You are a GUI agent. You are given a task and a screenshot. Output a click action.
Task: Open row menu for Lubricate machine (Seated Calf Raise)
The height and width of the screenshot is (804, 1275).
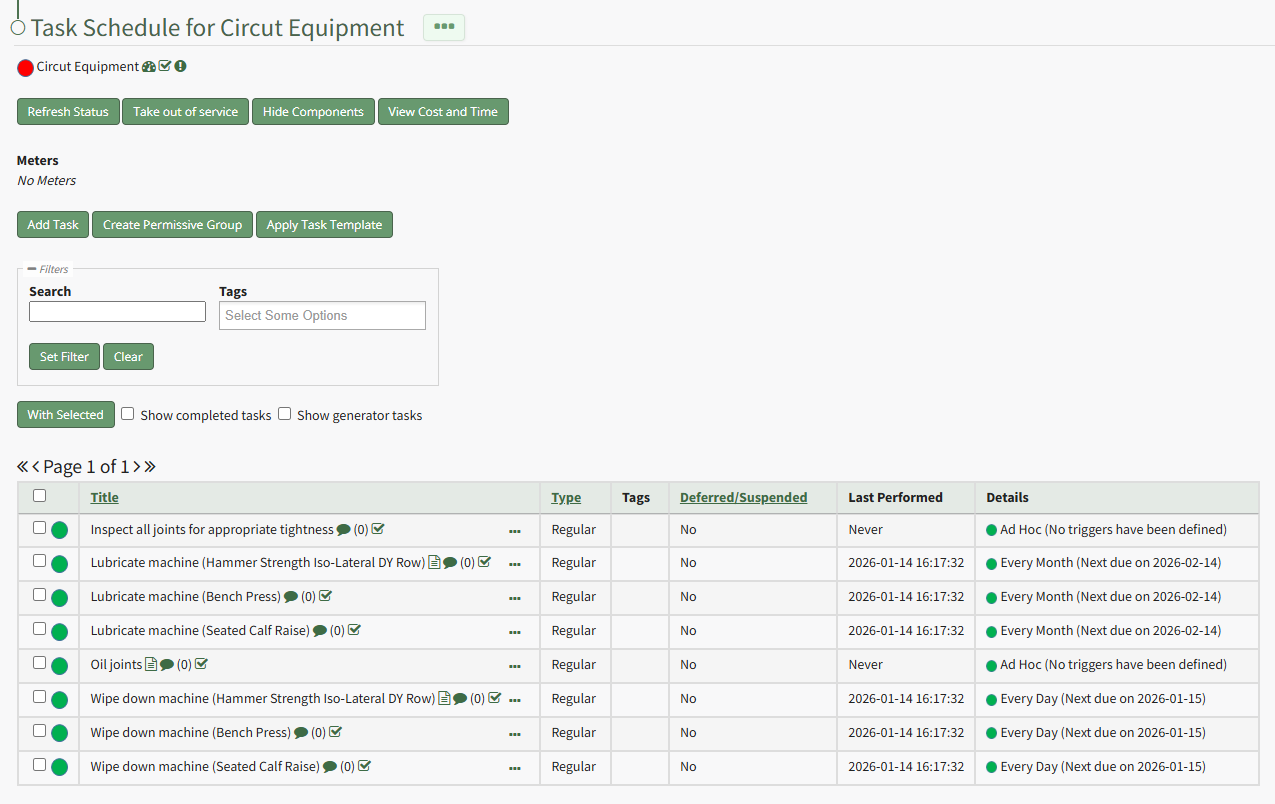[515, 632]
